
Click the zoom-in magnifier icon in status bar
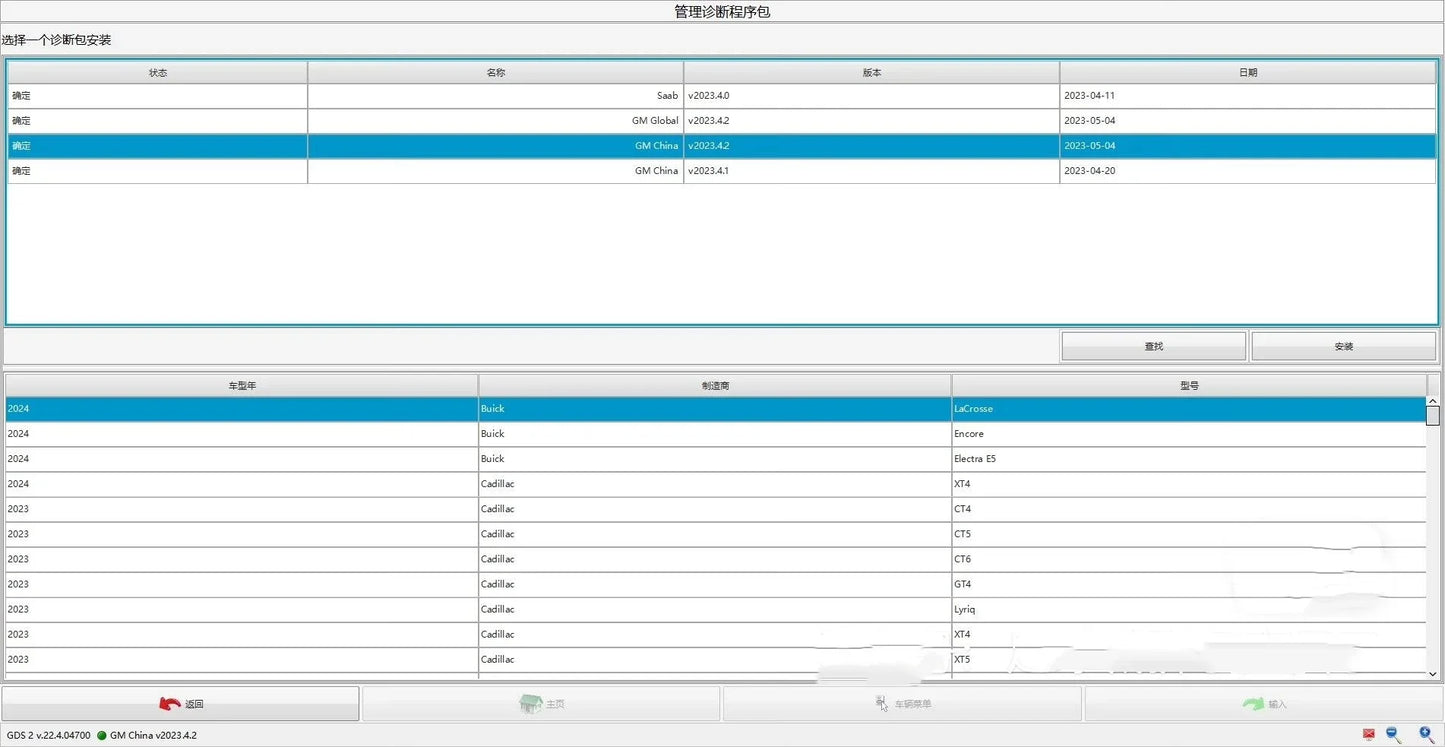(1423, 734)
